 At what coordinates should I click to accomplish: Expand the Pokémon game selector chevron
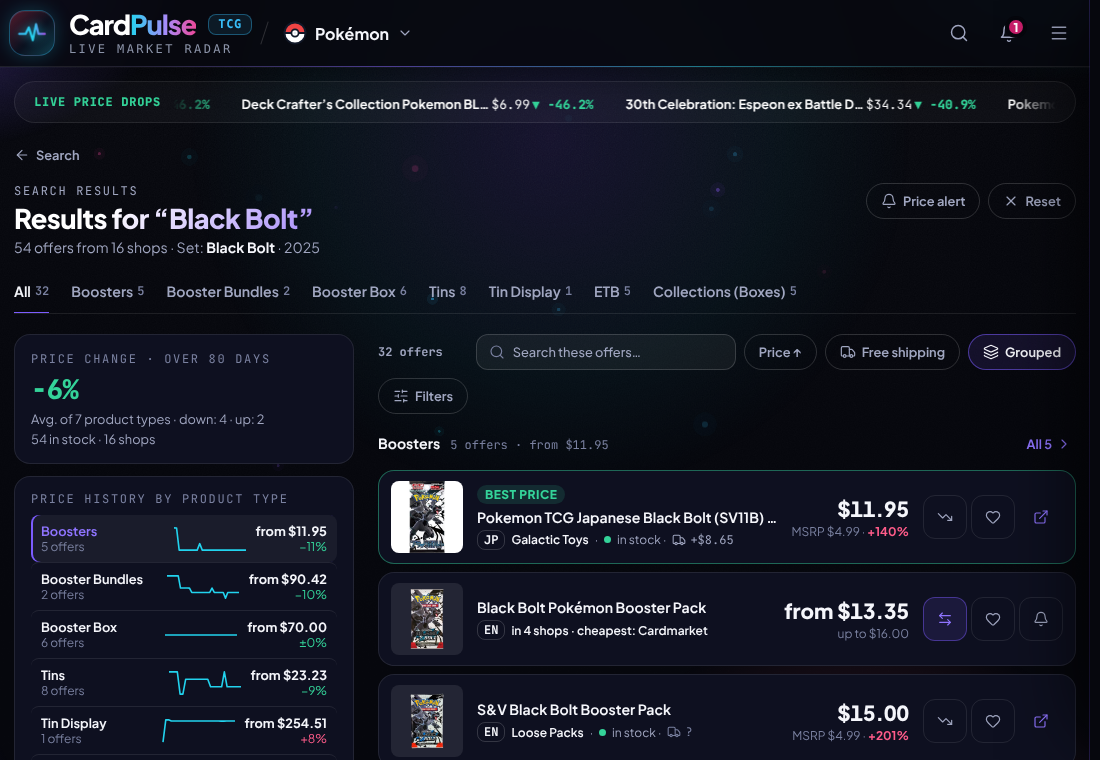tap(405, 34)
